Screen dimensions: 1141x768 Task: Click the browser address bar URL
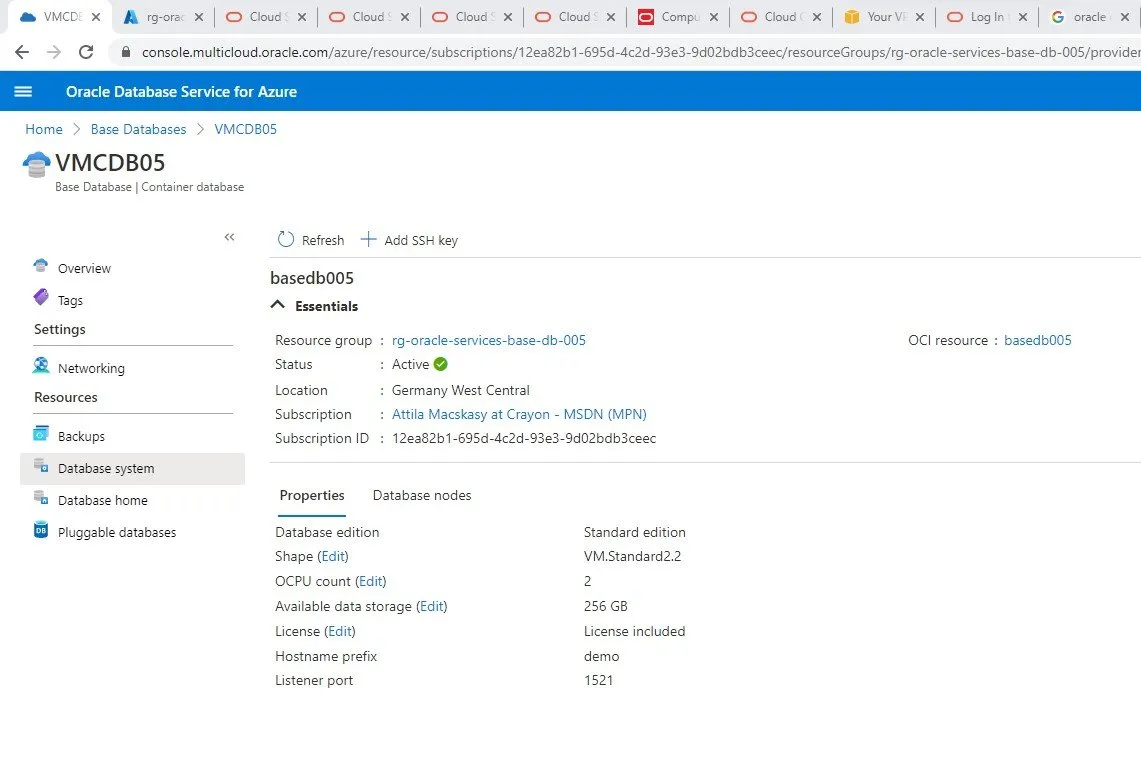(x=640, y=52)
